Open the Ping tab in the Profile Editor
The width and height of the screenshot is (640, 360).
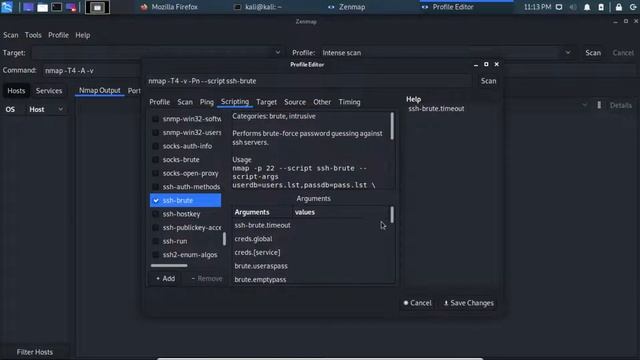pos(207,102)
